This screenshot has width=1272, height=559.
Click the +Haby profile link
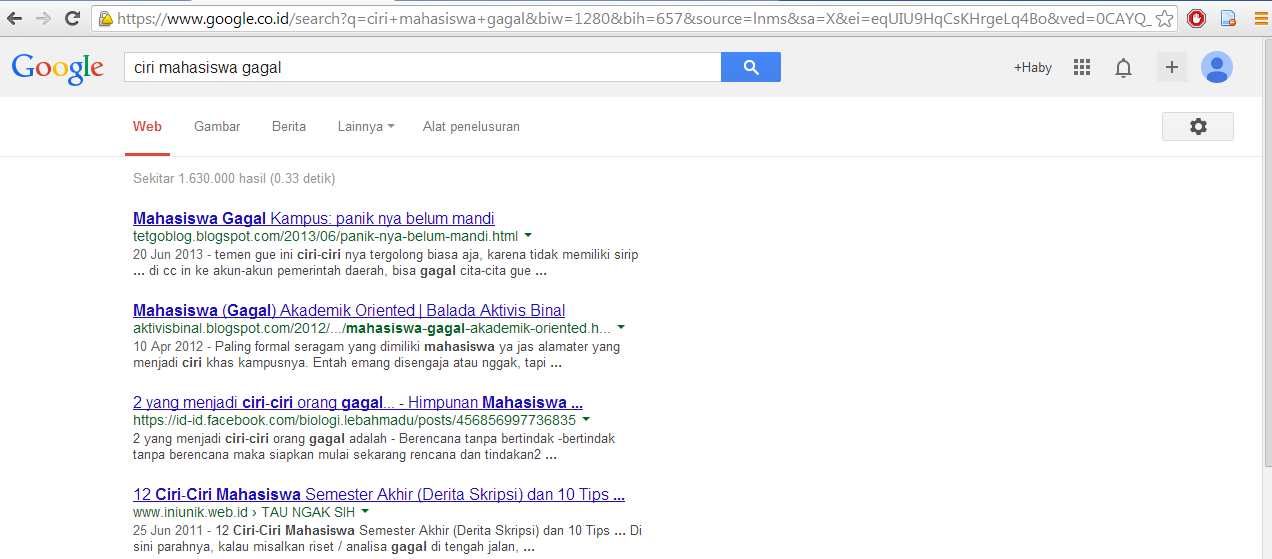click(1033, 68)
